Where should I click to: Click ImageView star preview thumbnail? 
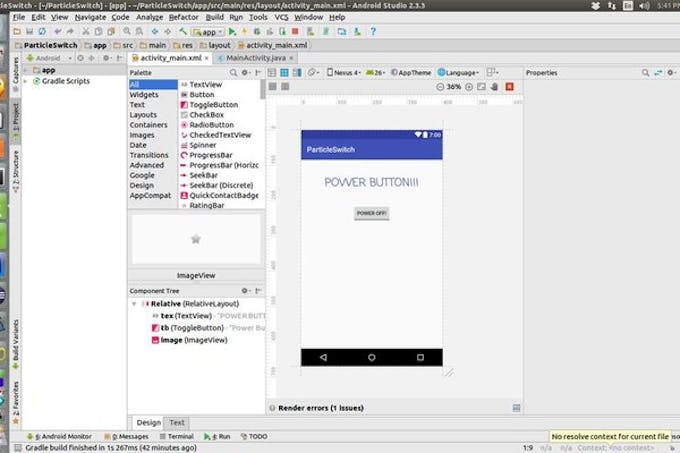tap(196, 239)
